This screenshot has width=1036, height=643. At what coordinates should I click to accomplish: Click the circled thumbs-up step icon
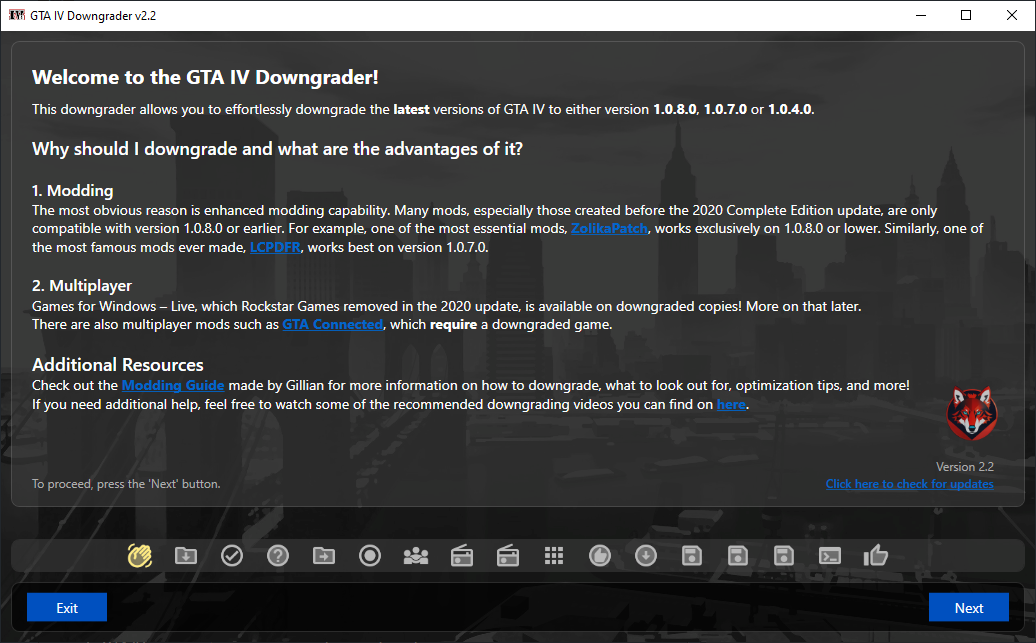pyautogui.click(x=600, y=556)
